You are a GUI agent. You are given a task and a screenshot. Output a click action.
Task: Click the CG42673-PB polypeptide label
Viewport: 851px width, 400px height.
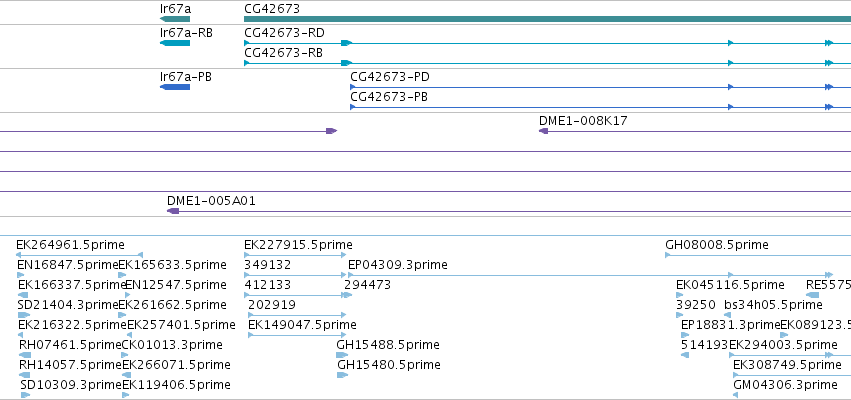click(x=389, y=97)
